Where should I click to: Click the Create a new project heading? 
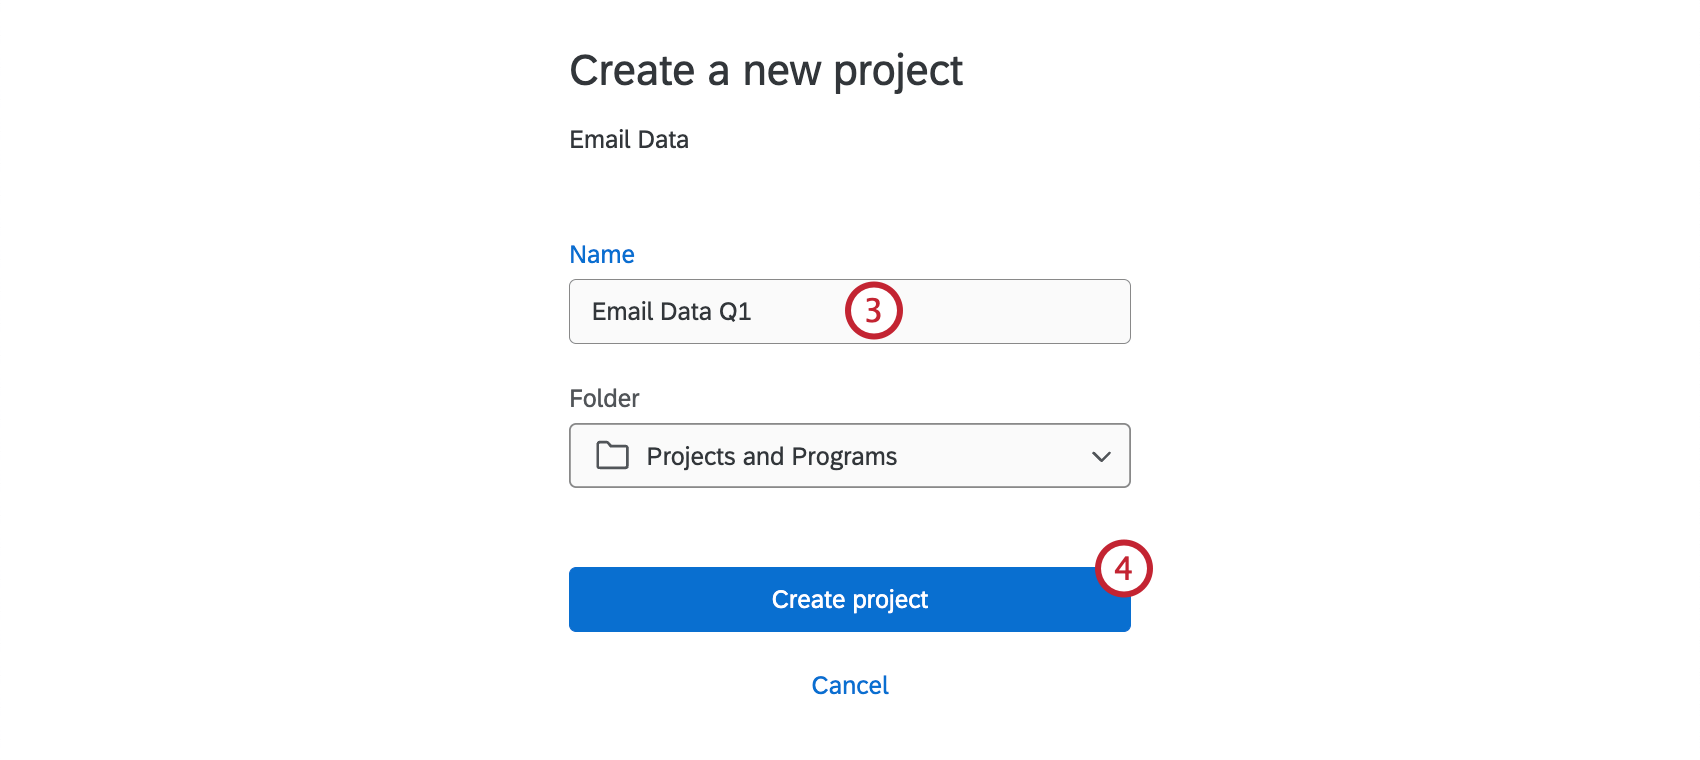[766, 70]
